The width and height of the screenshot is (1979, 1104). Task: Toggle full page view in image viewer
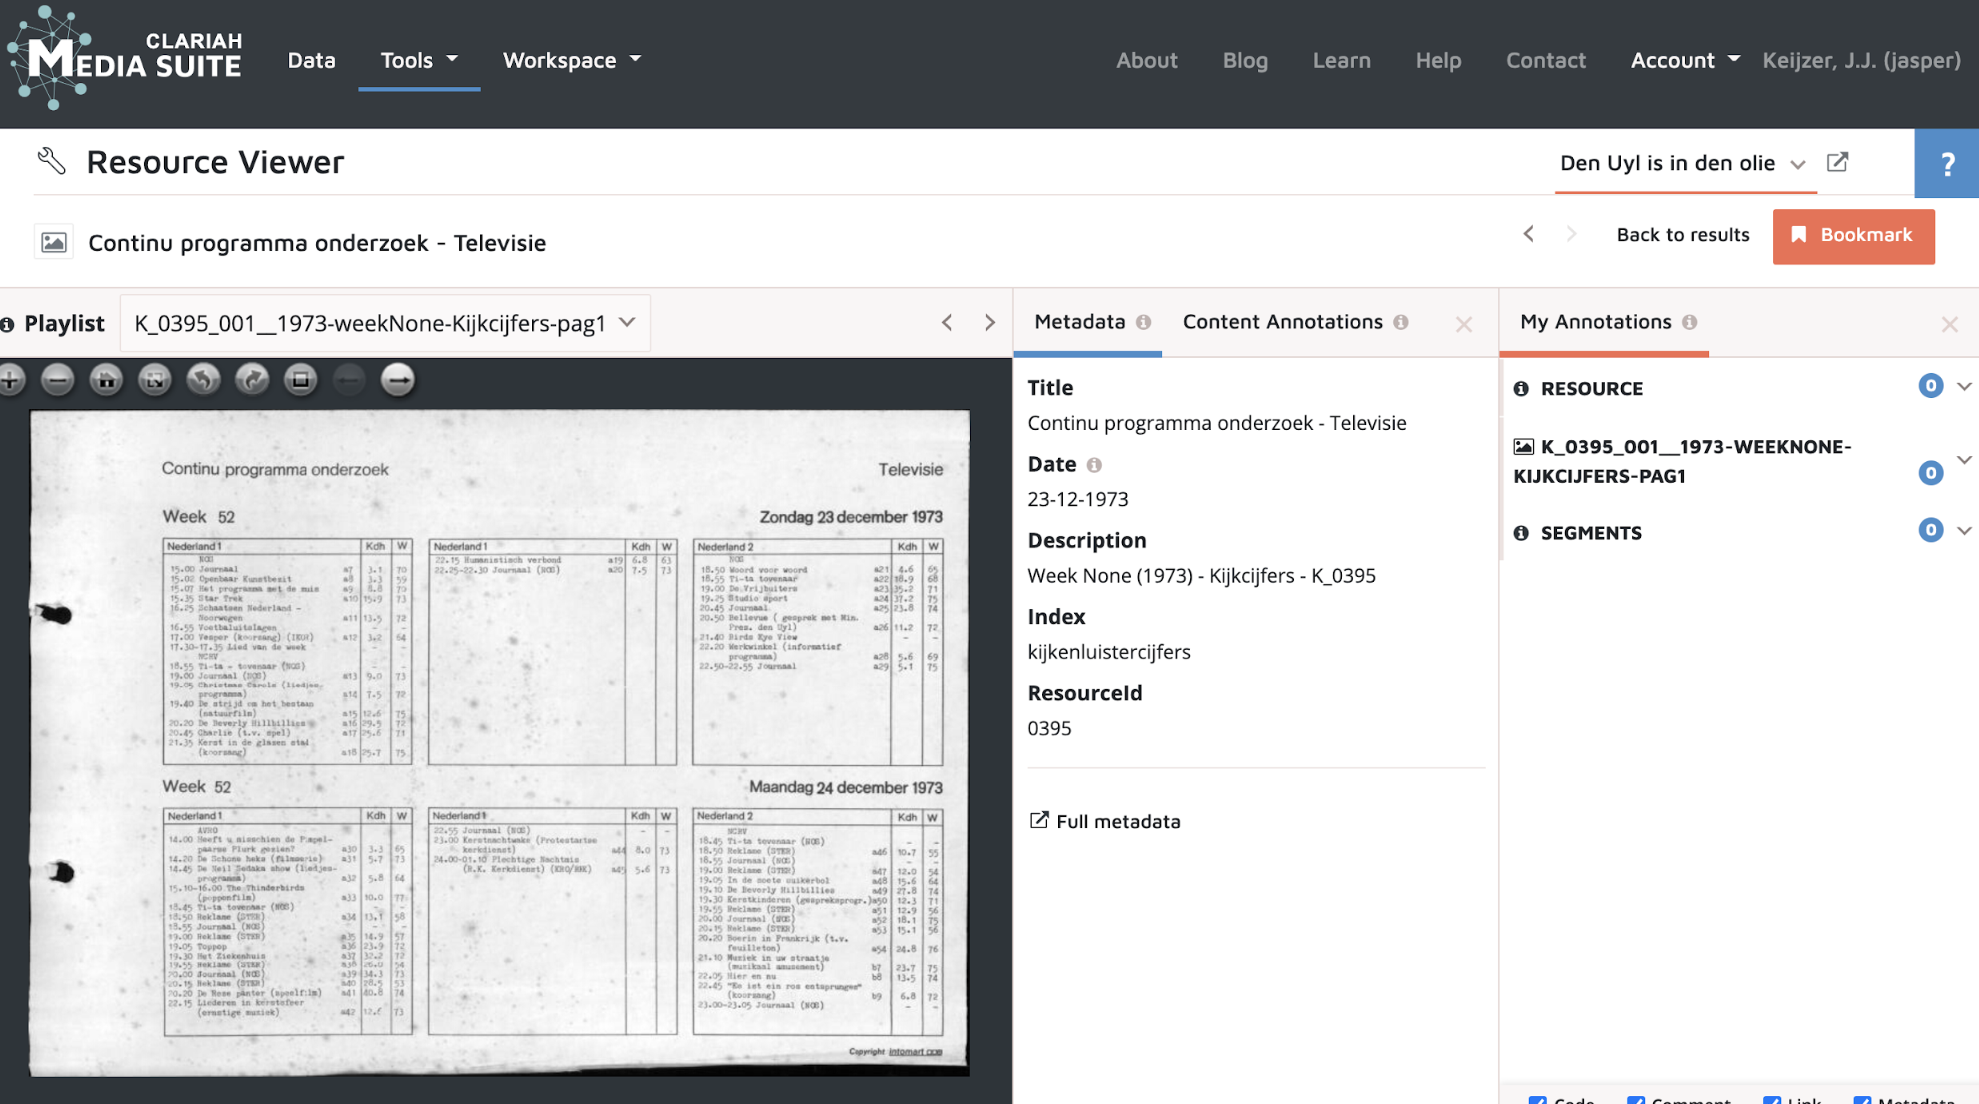(x=155, y=380)
